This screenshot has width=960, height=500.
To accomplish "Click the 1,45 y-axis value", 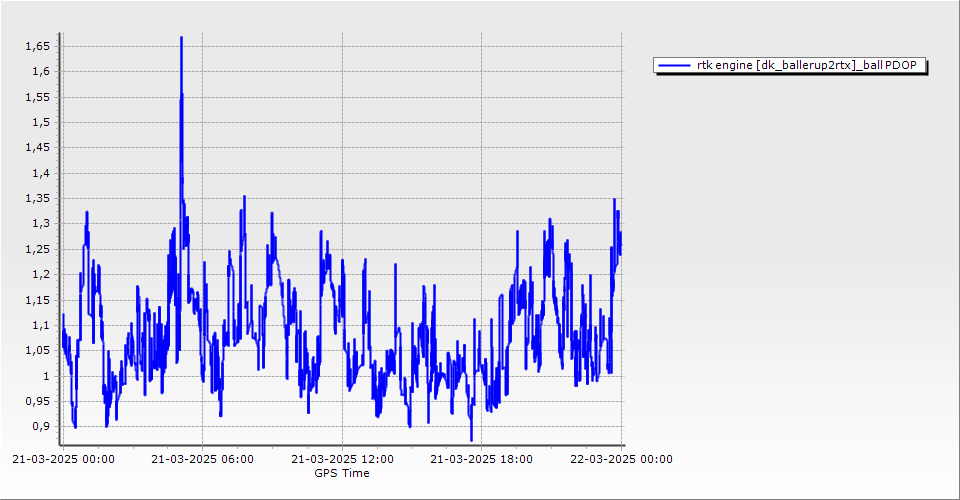I will coord(37,147).
